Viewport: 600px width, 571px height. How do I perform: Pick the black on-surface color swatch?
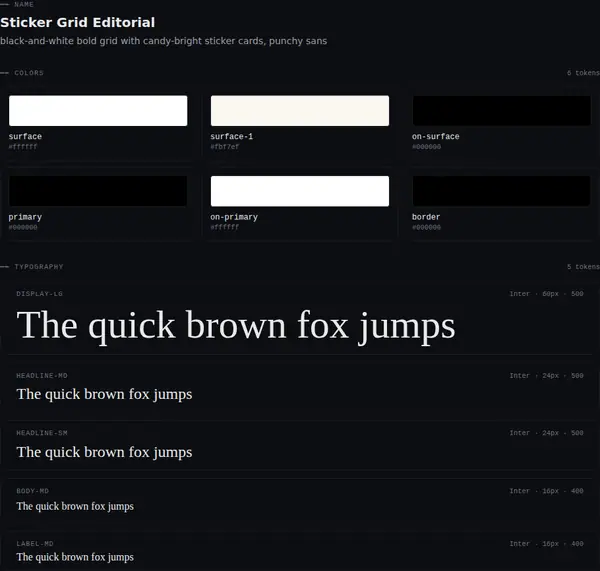tap(501, 111)
